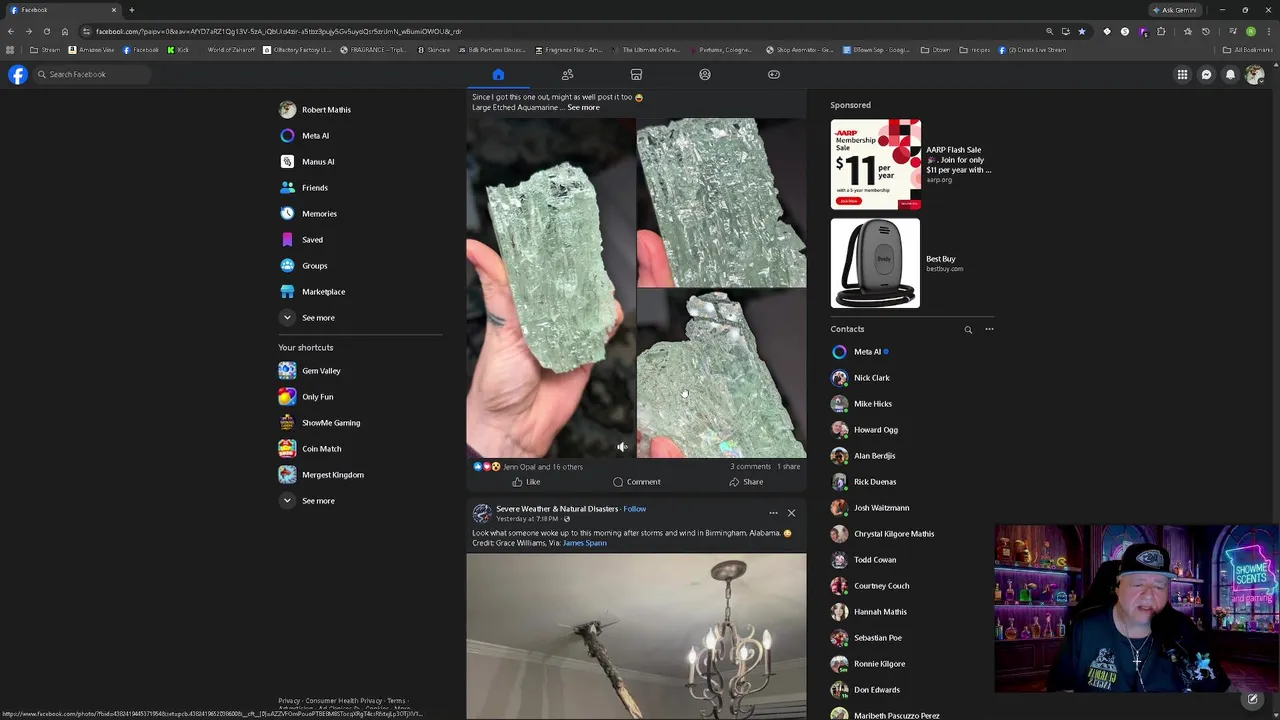Open the new message compose icon

(x=1252, y=699)
